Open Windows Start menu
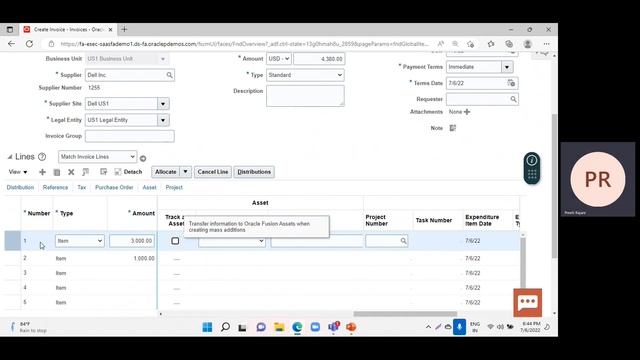Viewport: 640px width, 360px height. [207, 327]
